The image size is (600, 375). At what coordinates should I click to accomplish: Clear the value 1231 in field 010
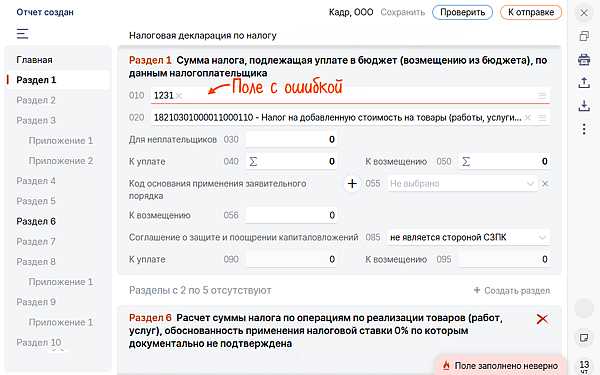[179, 96]
